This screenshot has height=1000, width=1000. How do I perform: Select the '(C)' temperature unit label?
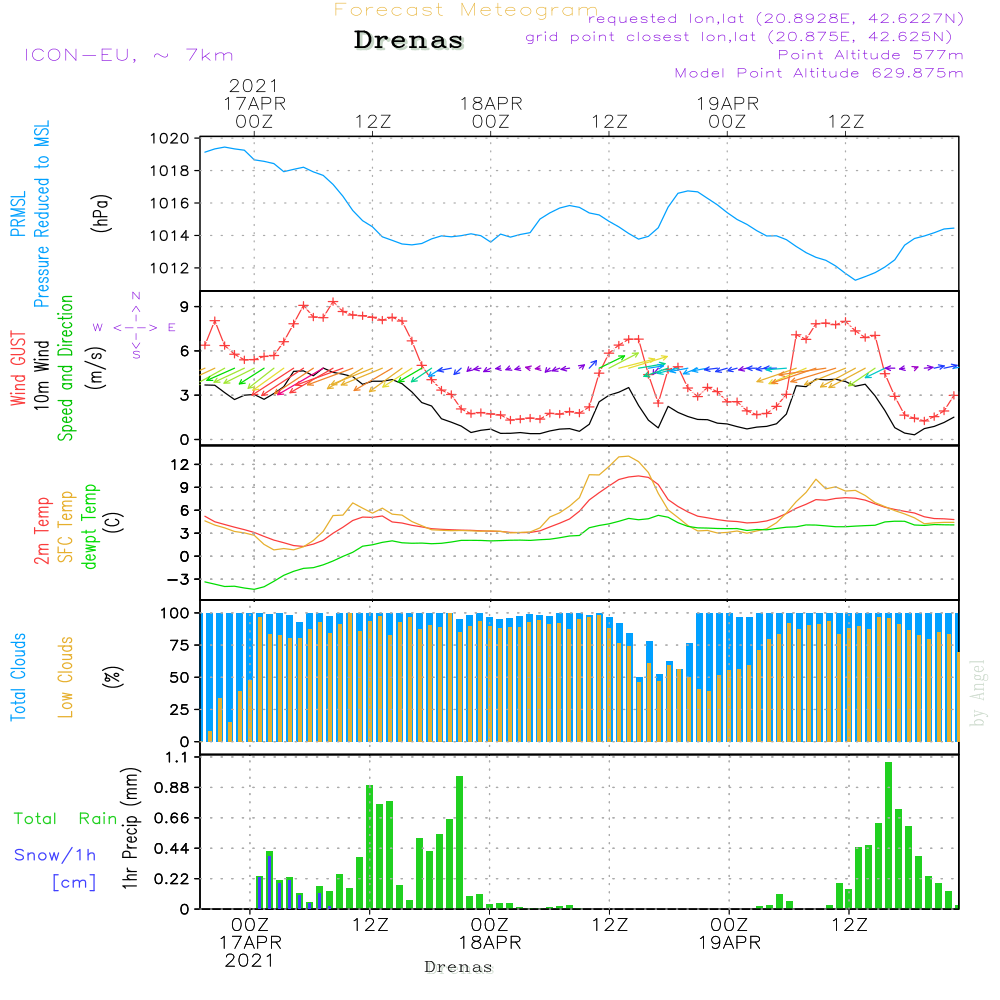point(114,523)
